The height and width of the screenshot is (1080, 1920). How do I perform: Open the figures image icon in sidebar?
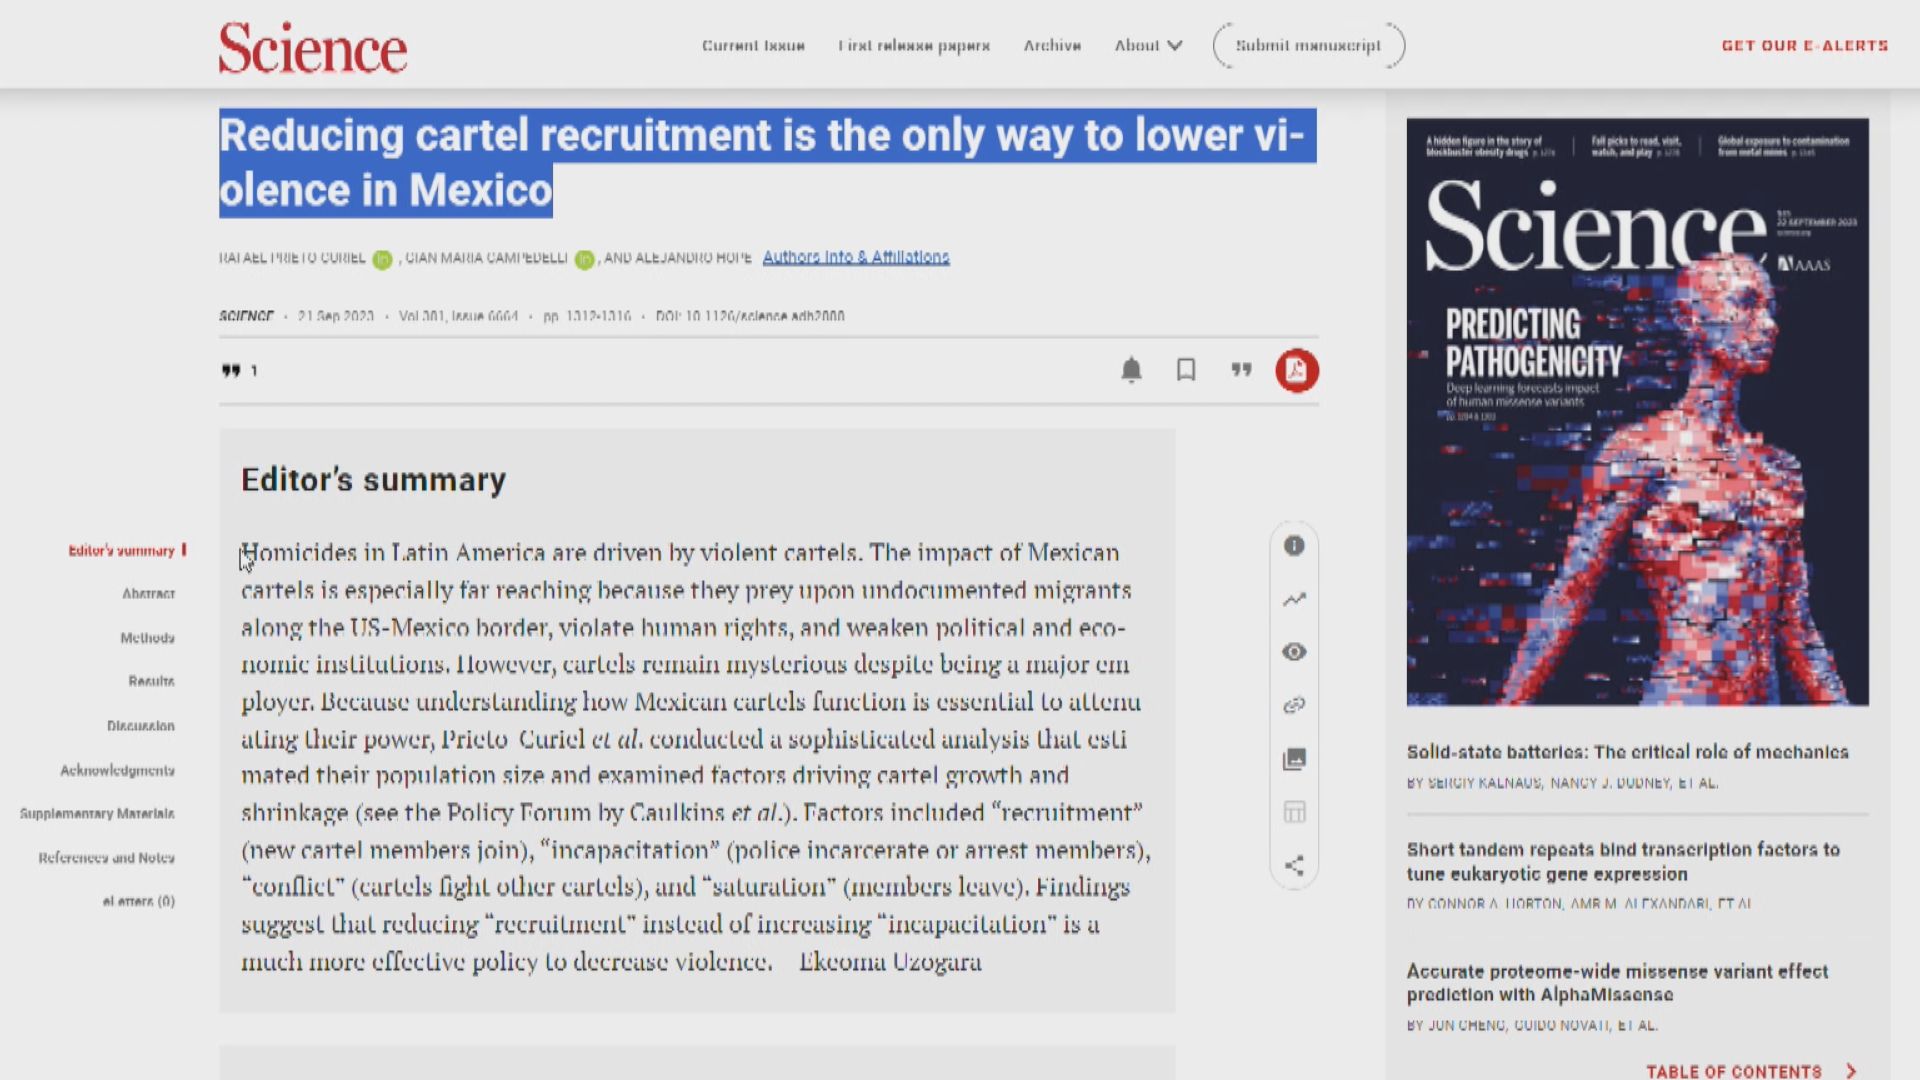[1294, 759]
